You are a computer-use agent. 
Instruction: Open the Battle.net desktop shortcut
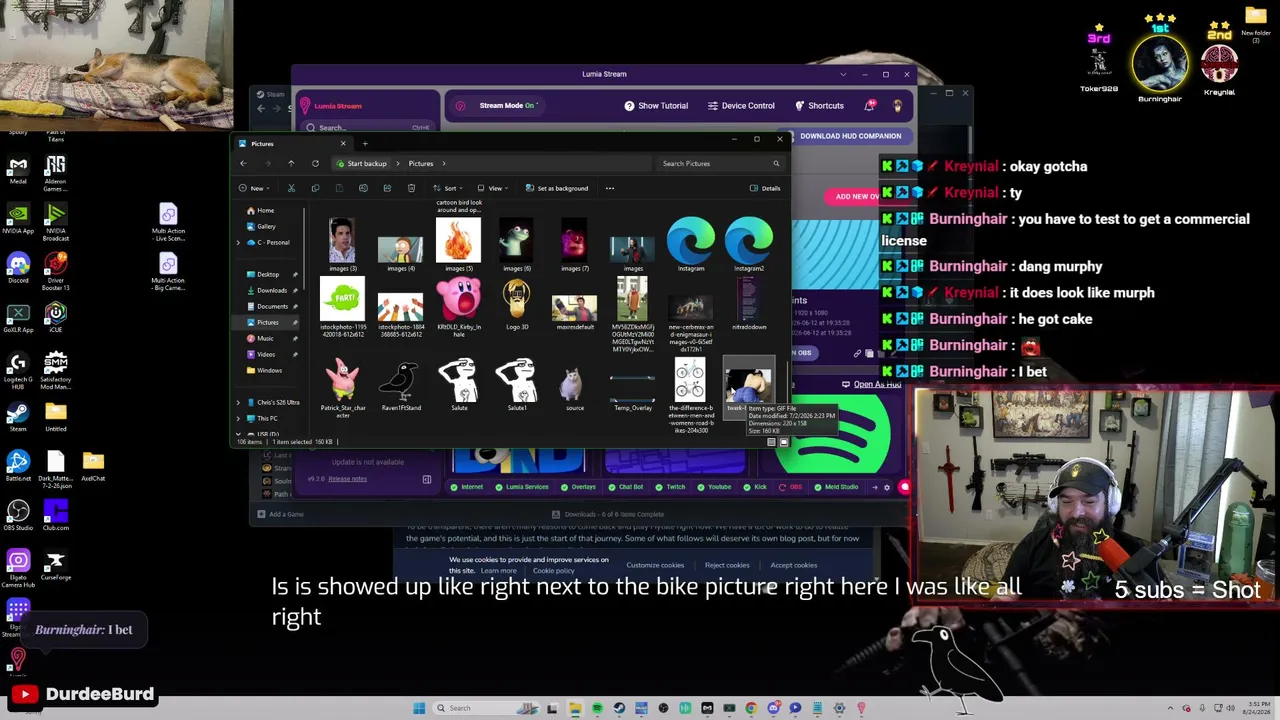tap(17, 465)
